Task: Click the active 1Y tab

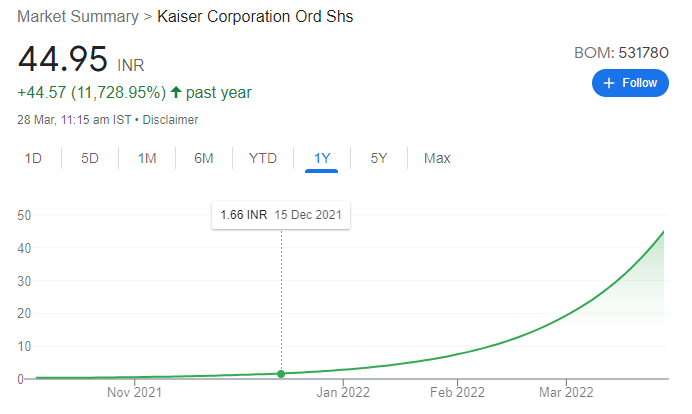Action: pyautogui.click(x=322, y=158)
